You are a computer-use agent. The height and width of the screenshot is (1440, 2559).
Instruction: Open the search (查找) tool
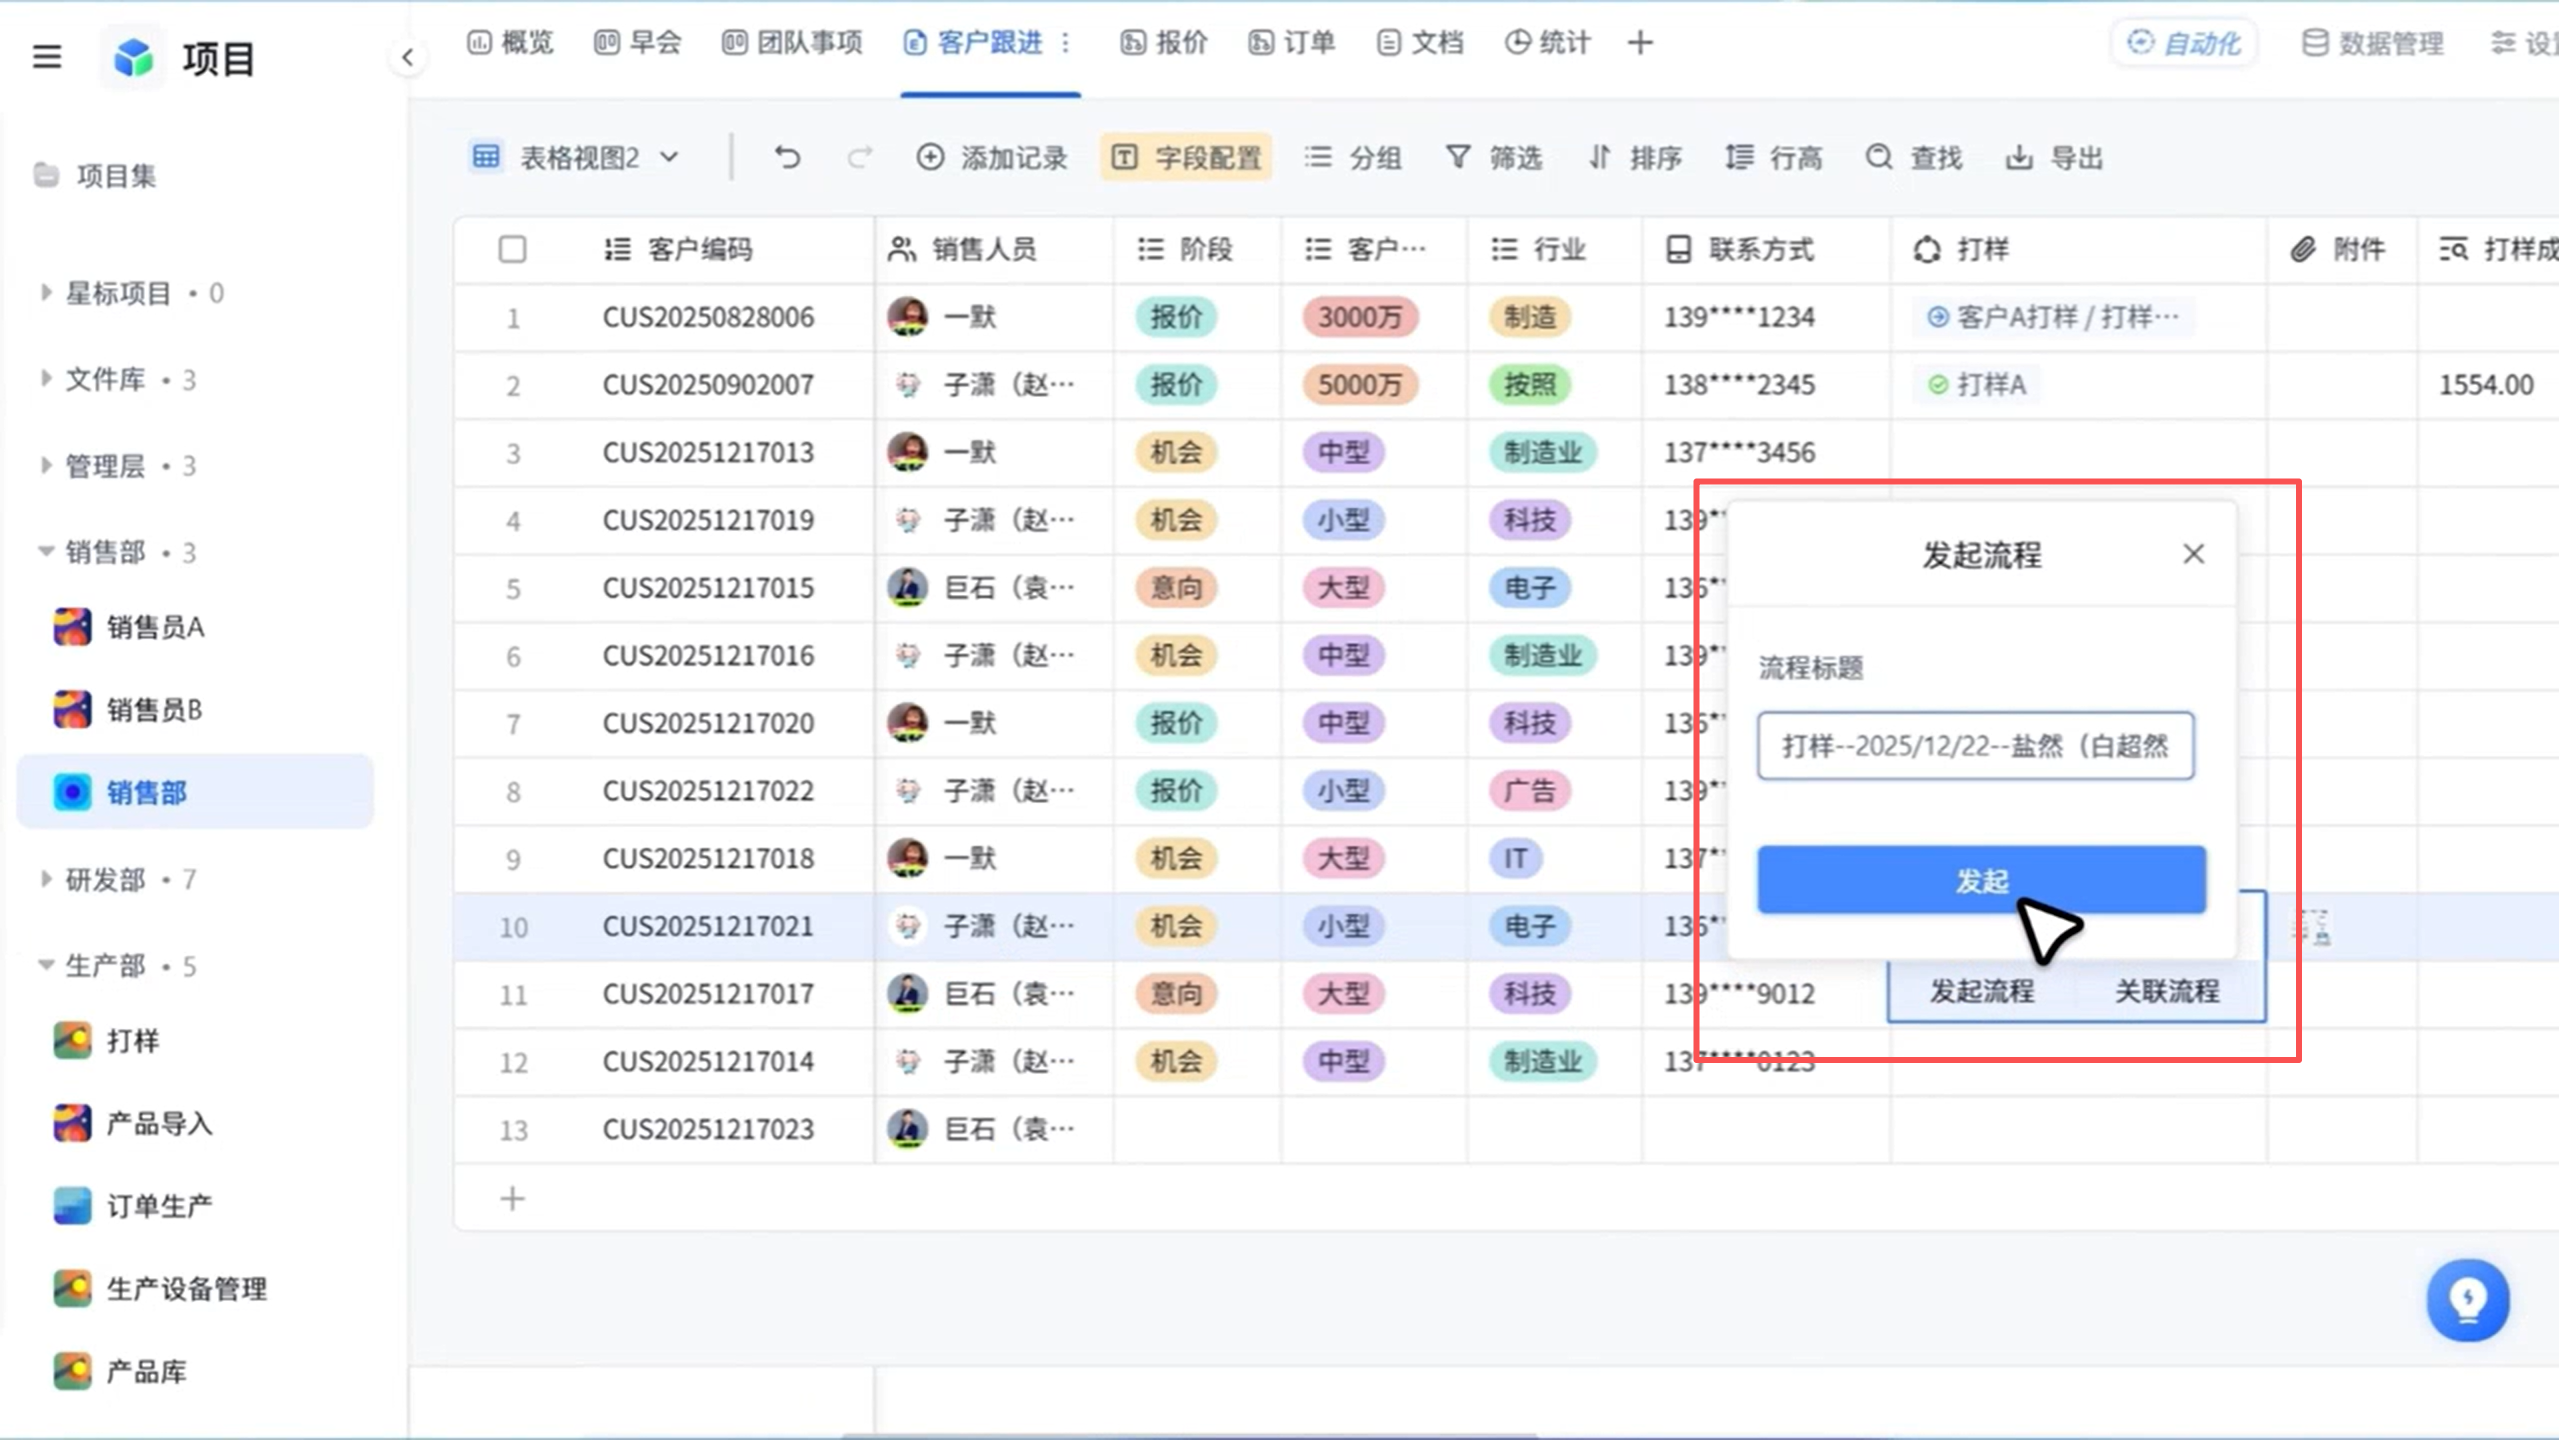[1914, 157]
